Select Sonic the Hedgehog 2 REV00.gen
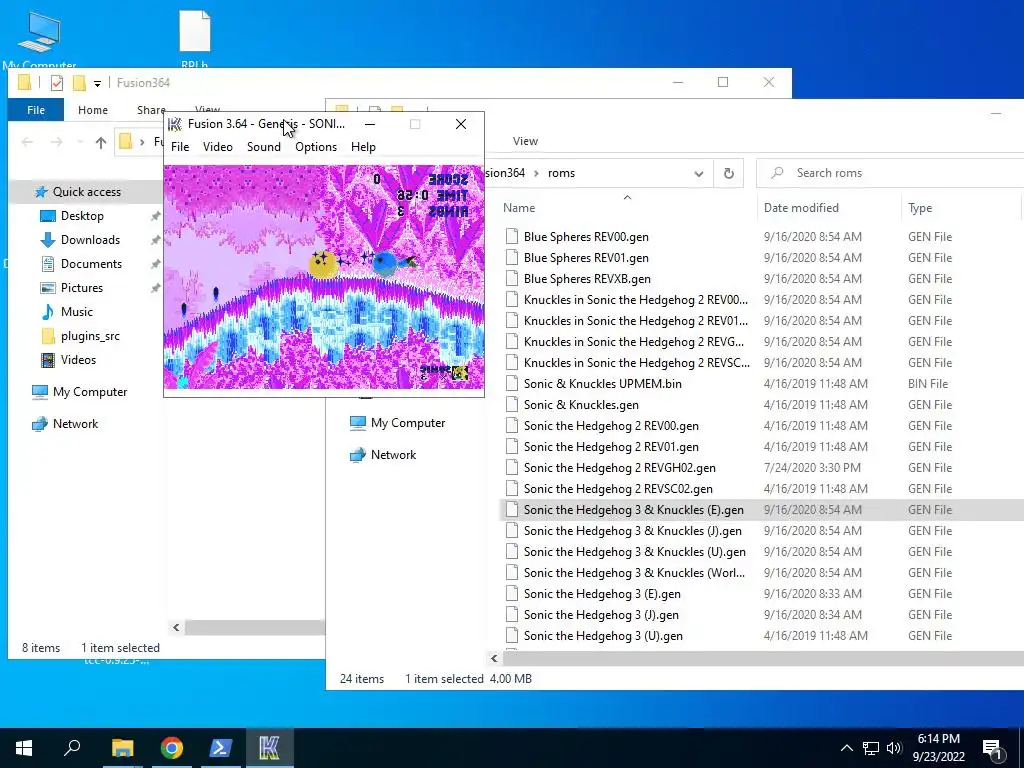Image resolution: width=1024 pixels, height=768 pixels. [x=611, y=426]
